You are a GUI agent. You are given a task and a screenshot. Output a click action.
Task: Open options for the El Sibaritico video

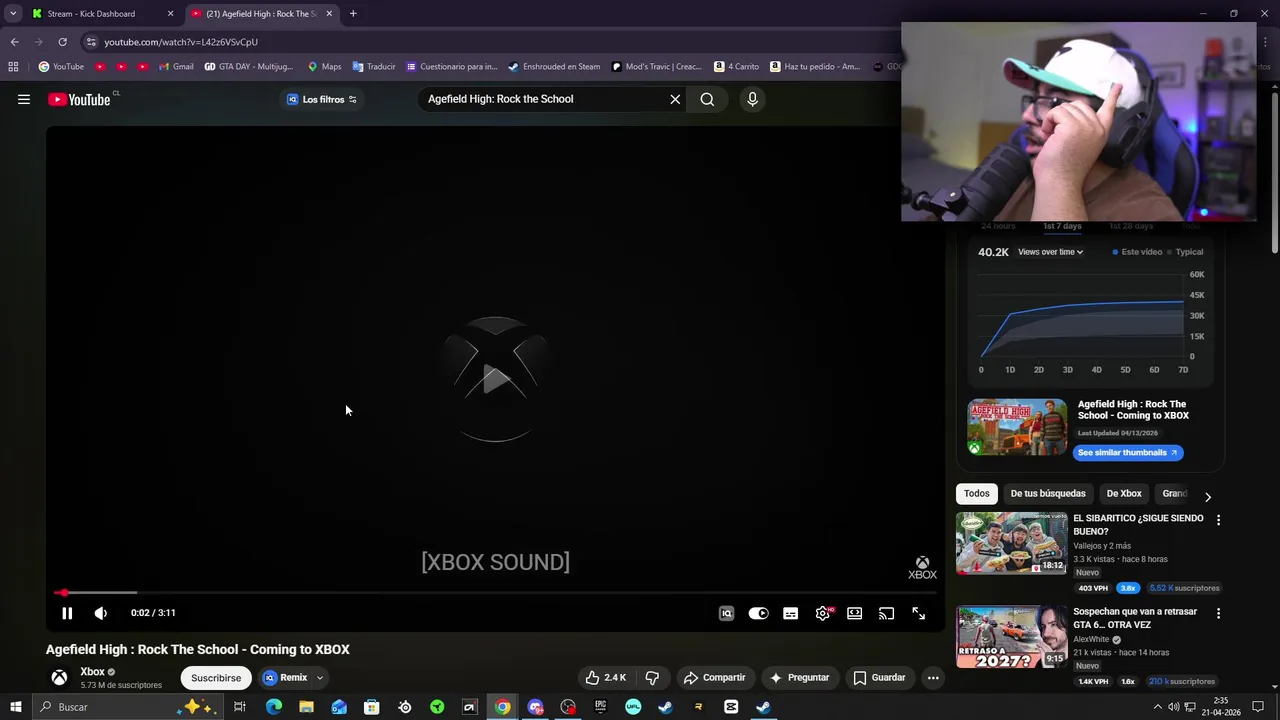coord(1218,520)
